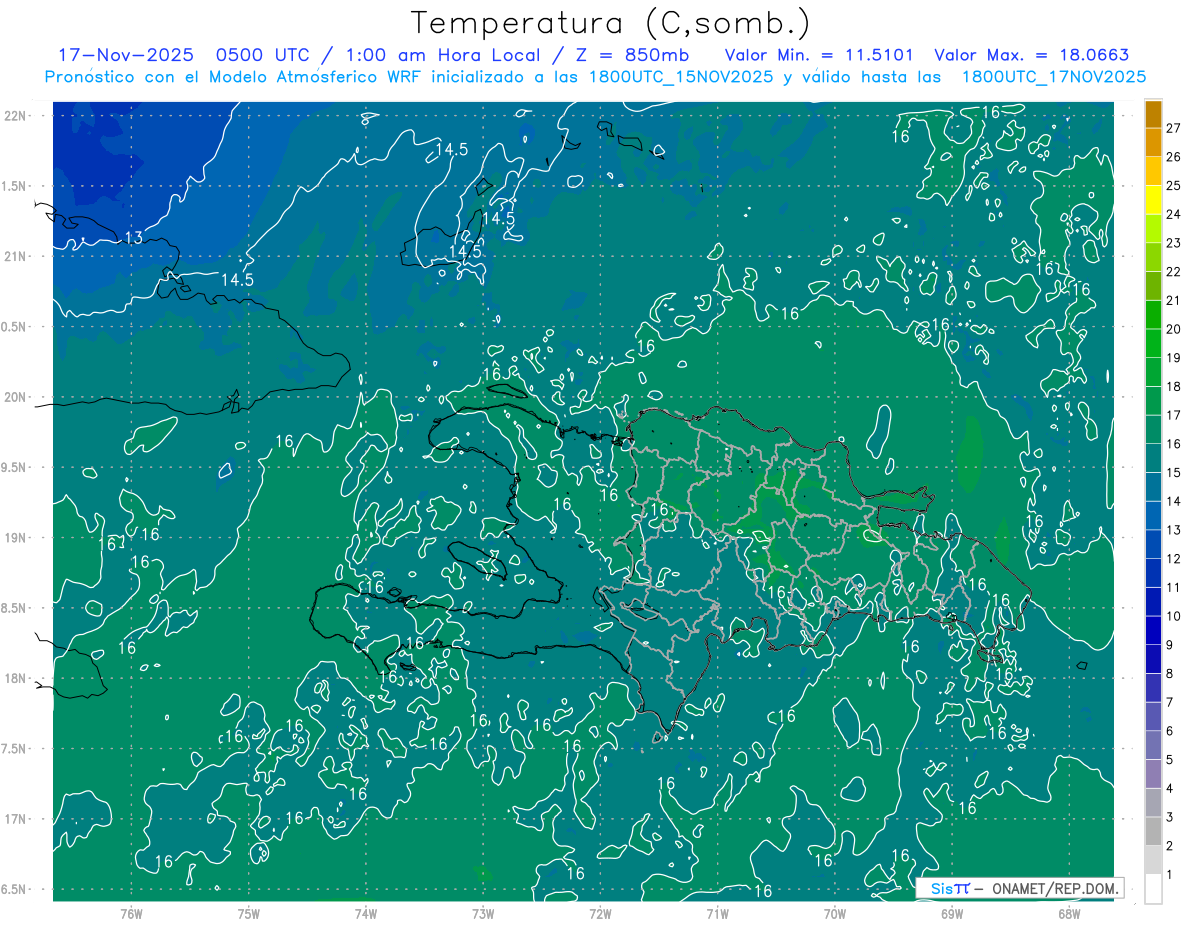Click the Temperatura (C,somb.) title
This screenshot has height=927, width=1200.
(x=611, y=23)
